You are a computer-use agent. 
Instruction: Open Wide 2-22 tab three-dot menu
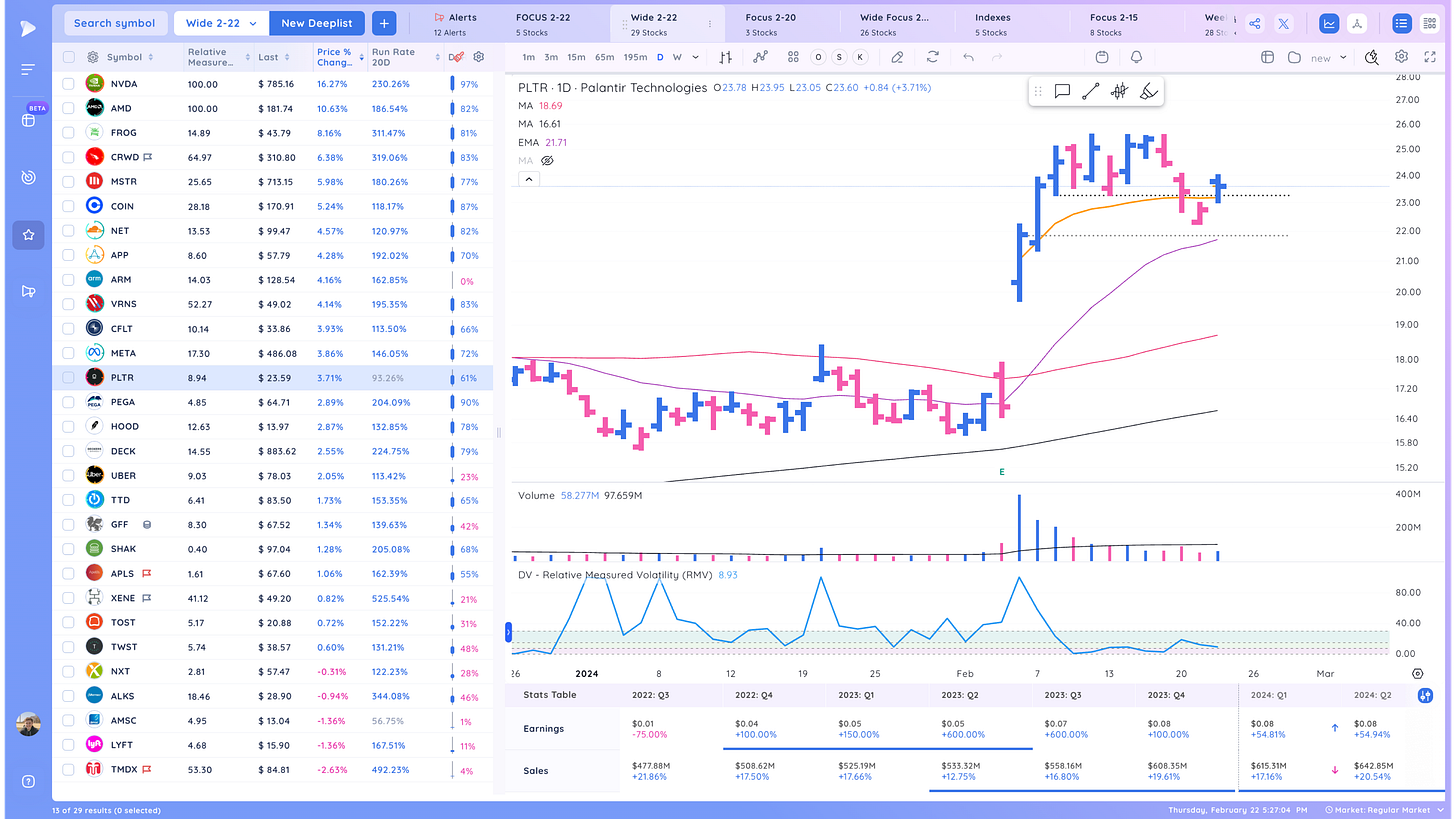click(x=711, y=23)
